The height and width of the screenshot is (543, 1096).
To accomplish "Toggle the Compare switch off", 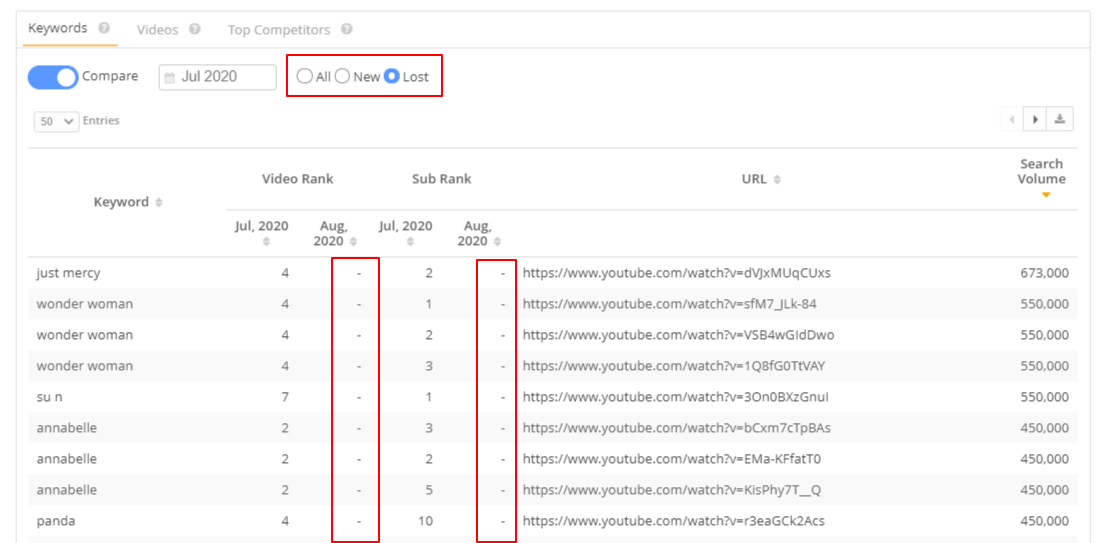I will click(53, 77).
